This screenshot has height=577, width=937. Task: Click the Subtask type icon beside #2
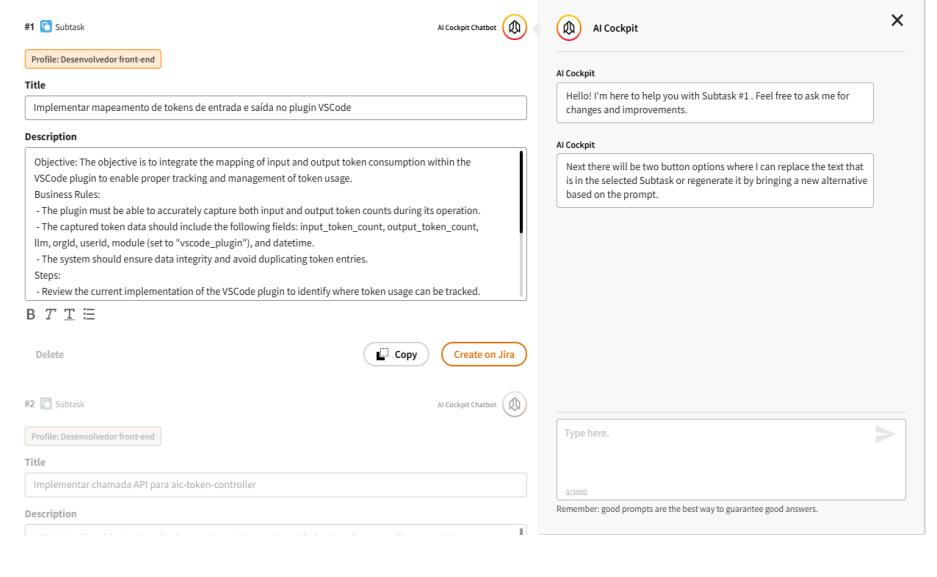44,403
